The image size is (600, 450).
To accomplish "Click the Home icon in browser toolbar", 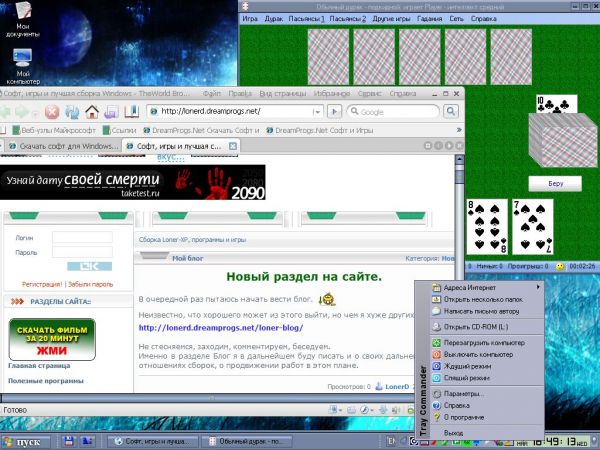I will point(91,111).
